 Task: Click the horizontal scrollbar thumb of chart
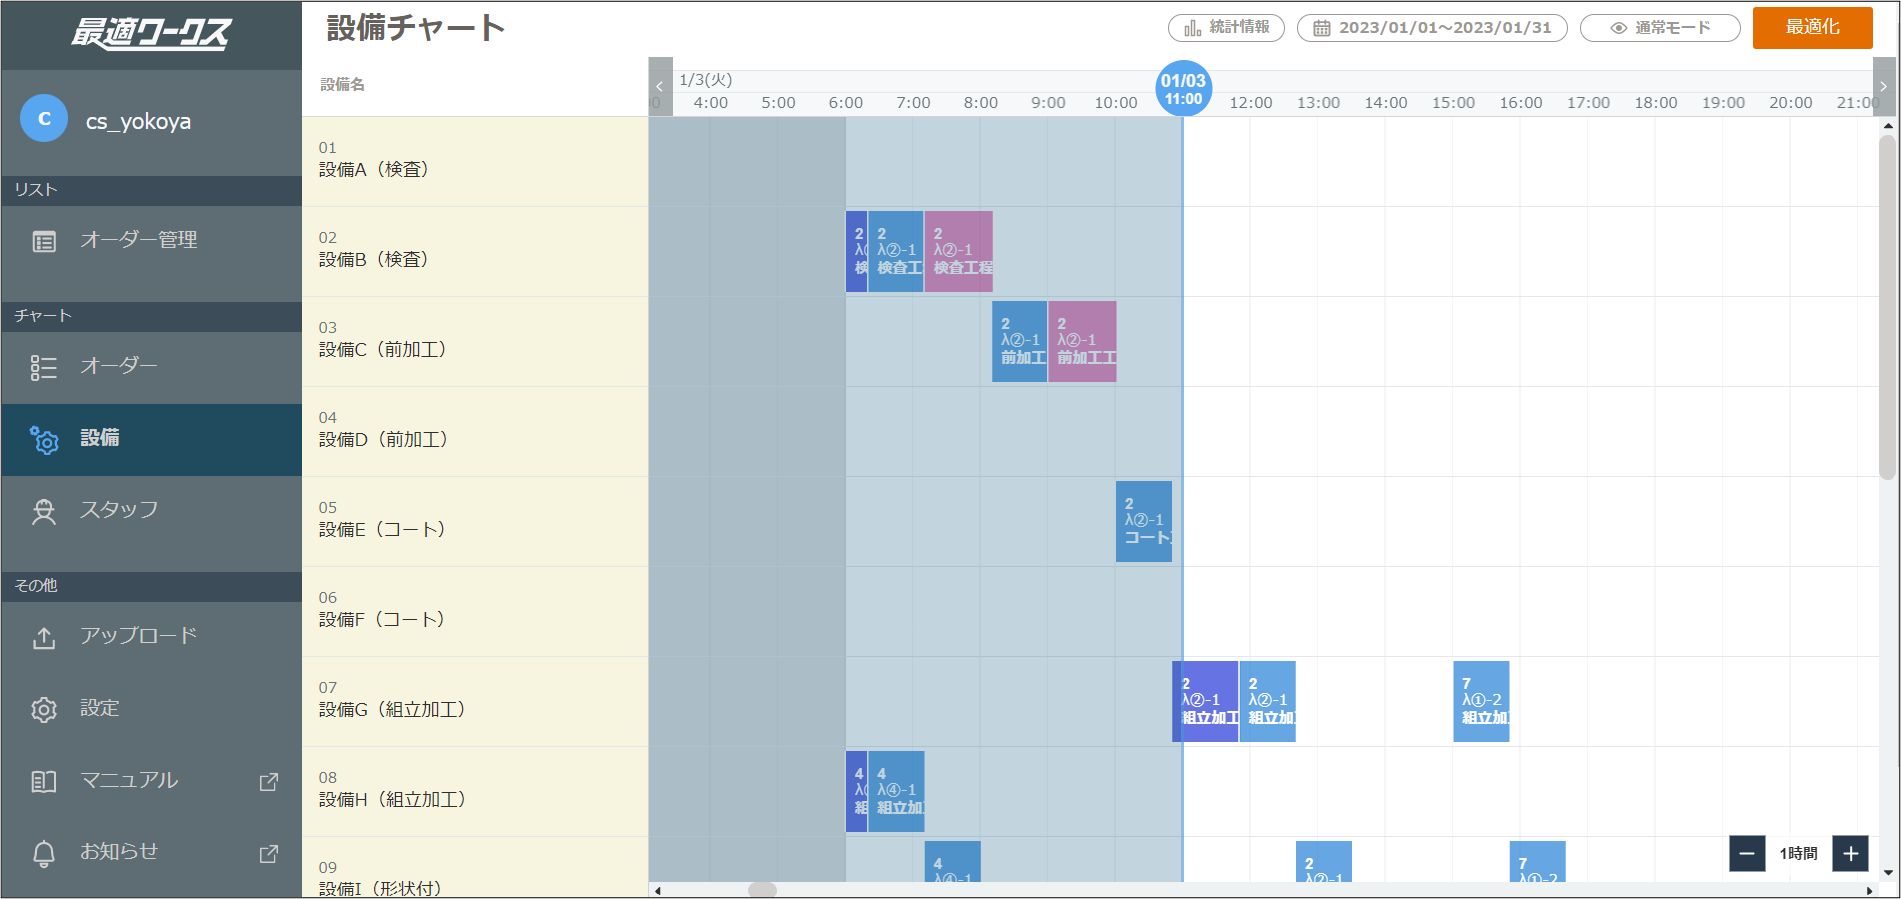tap(762, 890)
